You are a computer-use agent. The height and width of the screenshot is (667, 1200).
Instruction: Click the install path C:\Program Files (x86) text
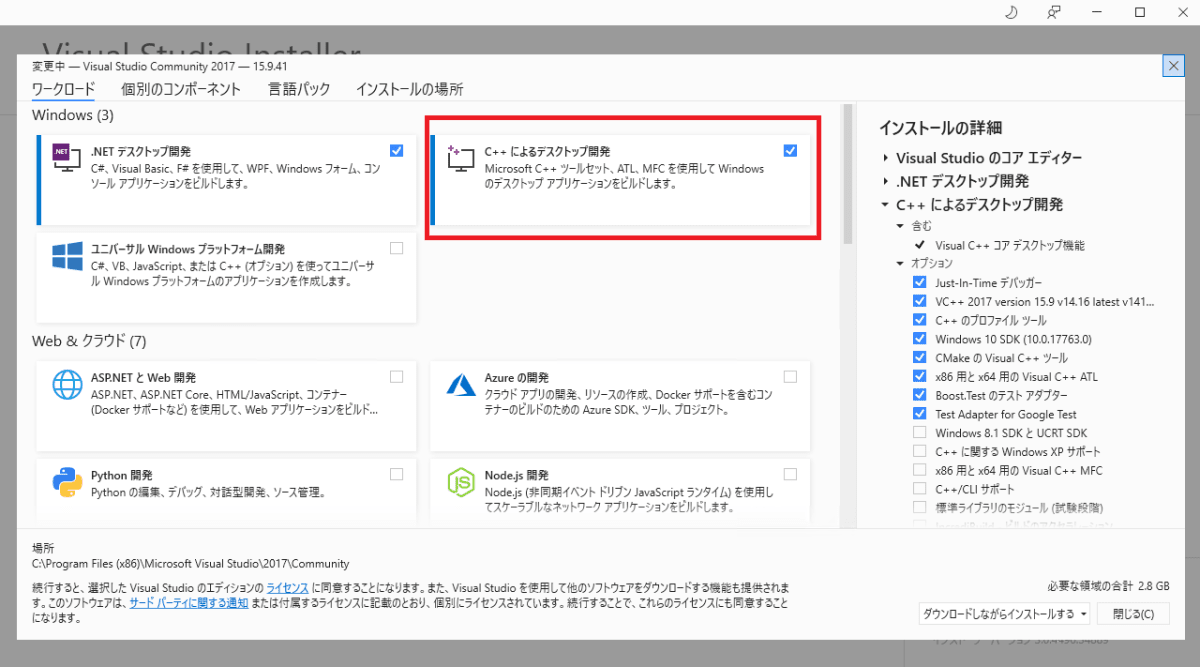[191, 564]
